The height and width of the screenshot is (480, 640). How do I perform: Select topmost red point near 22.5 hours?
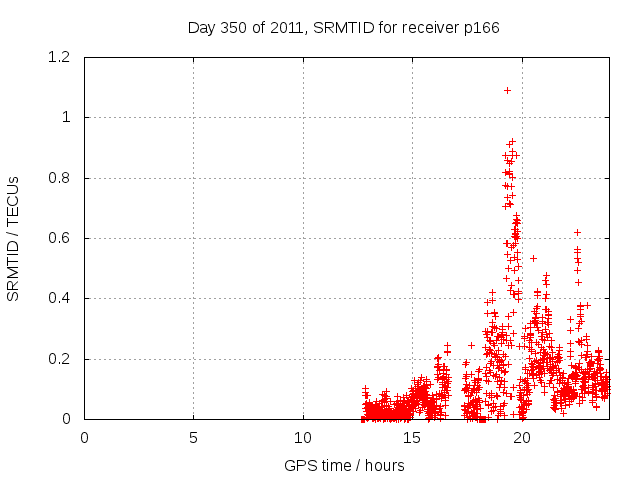coord(577,232)
